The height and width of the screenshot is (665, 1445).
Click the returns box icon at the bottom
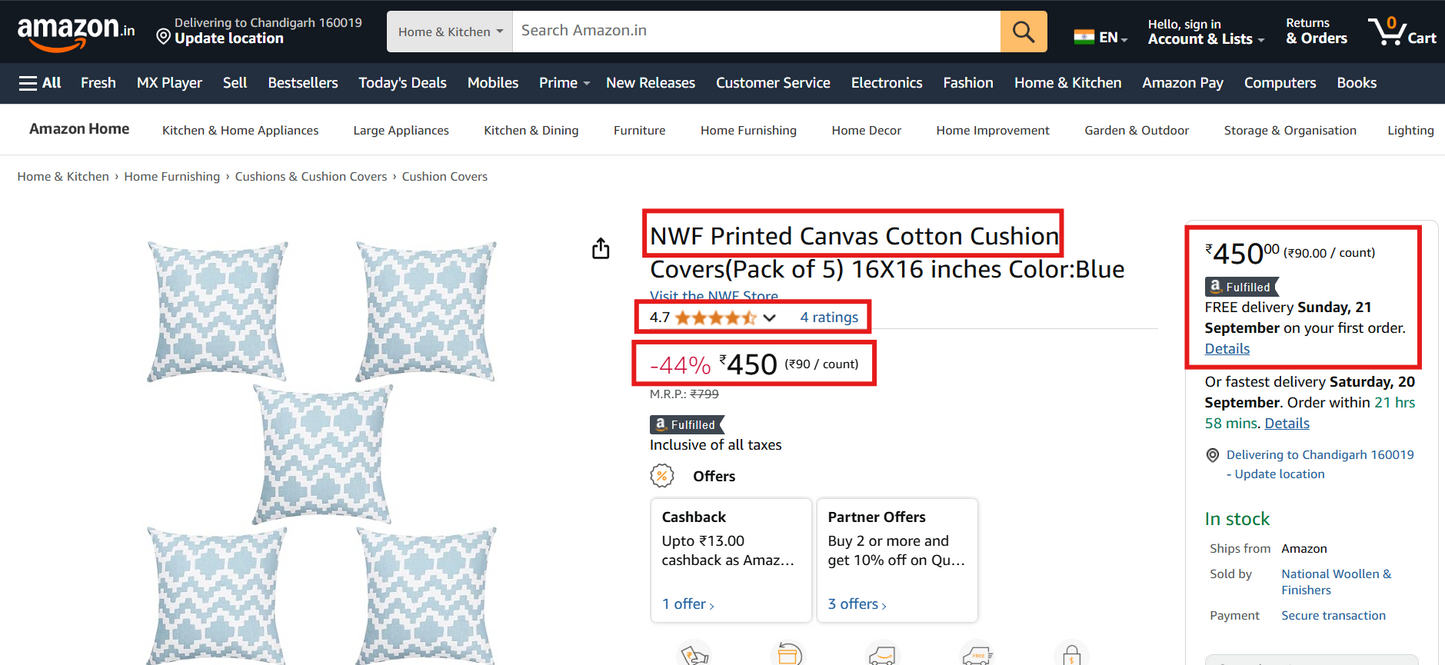[789, 655]
